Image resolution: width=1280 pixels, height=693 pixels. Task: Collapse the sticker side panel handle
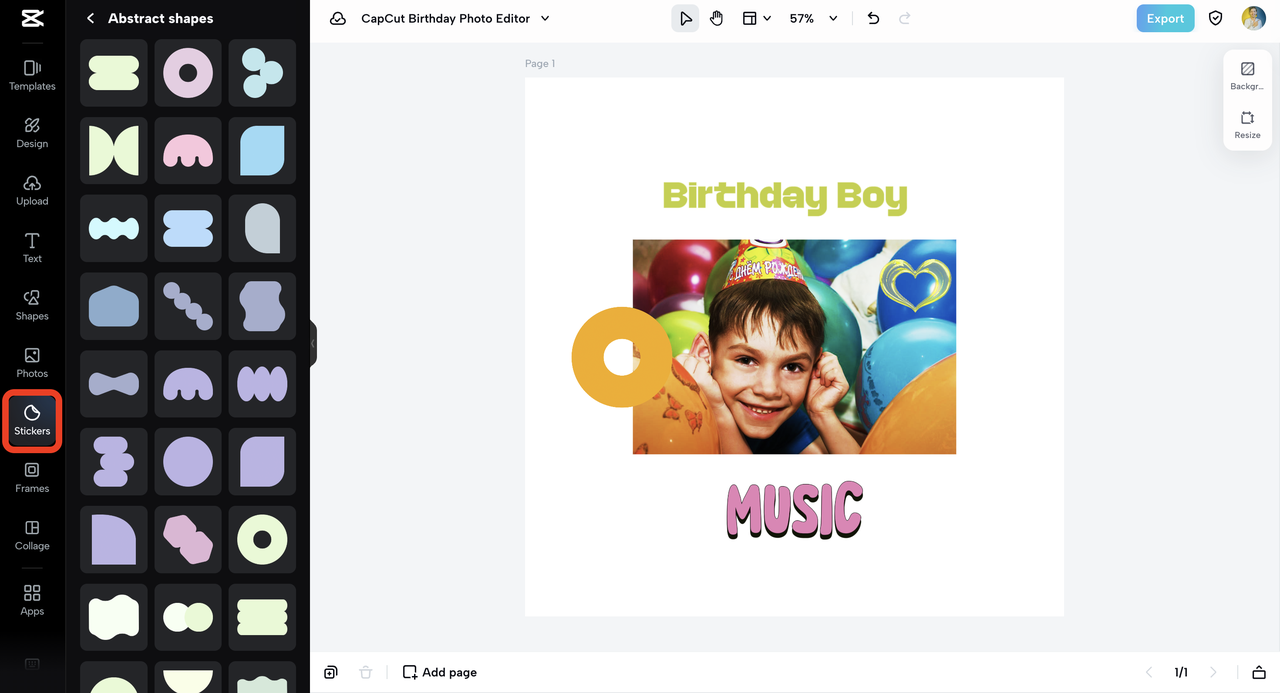coord(313,343)
